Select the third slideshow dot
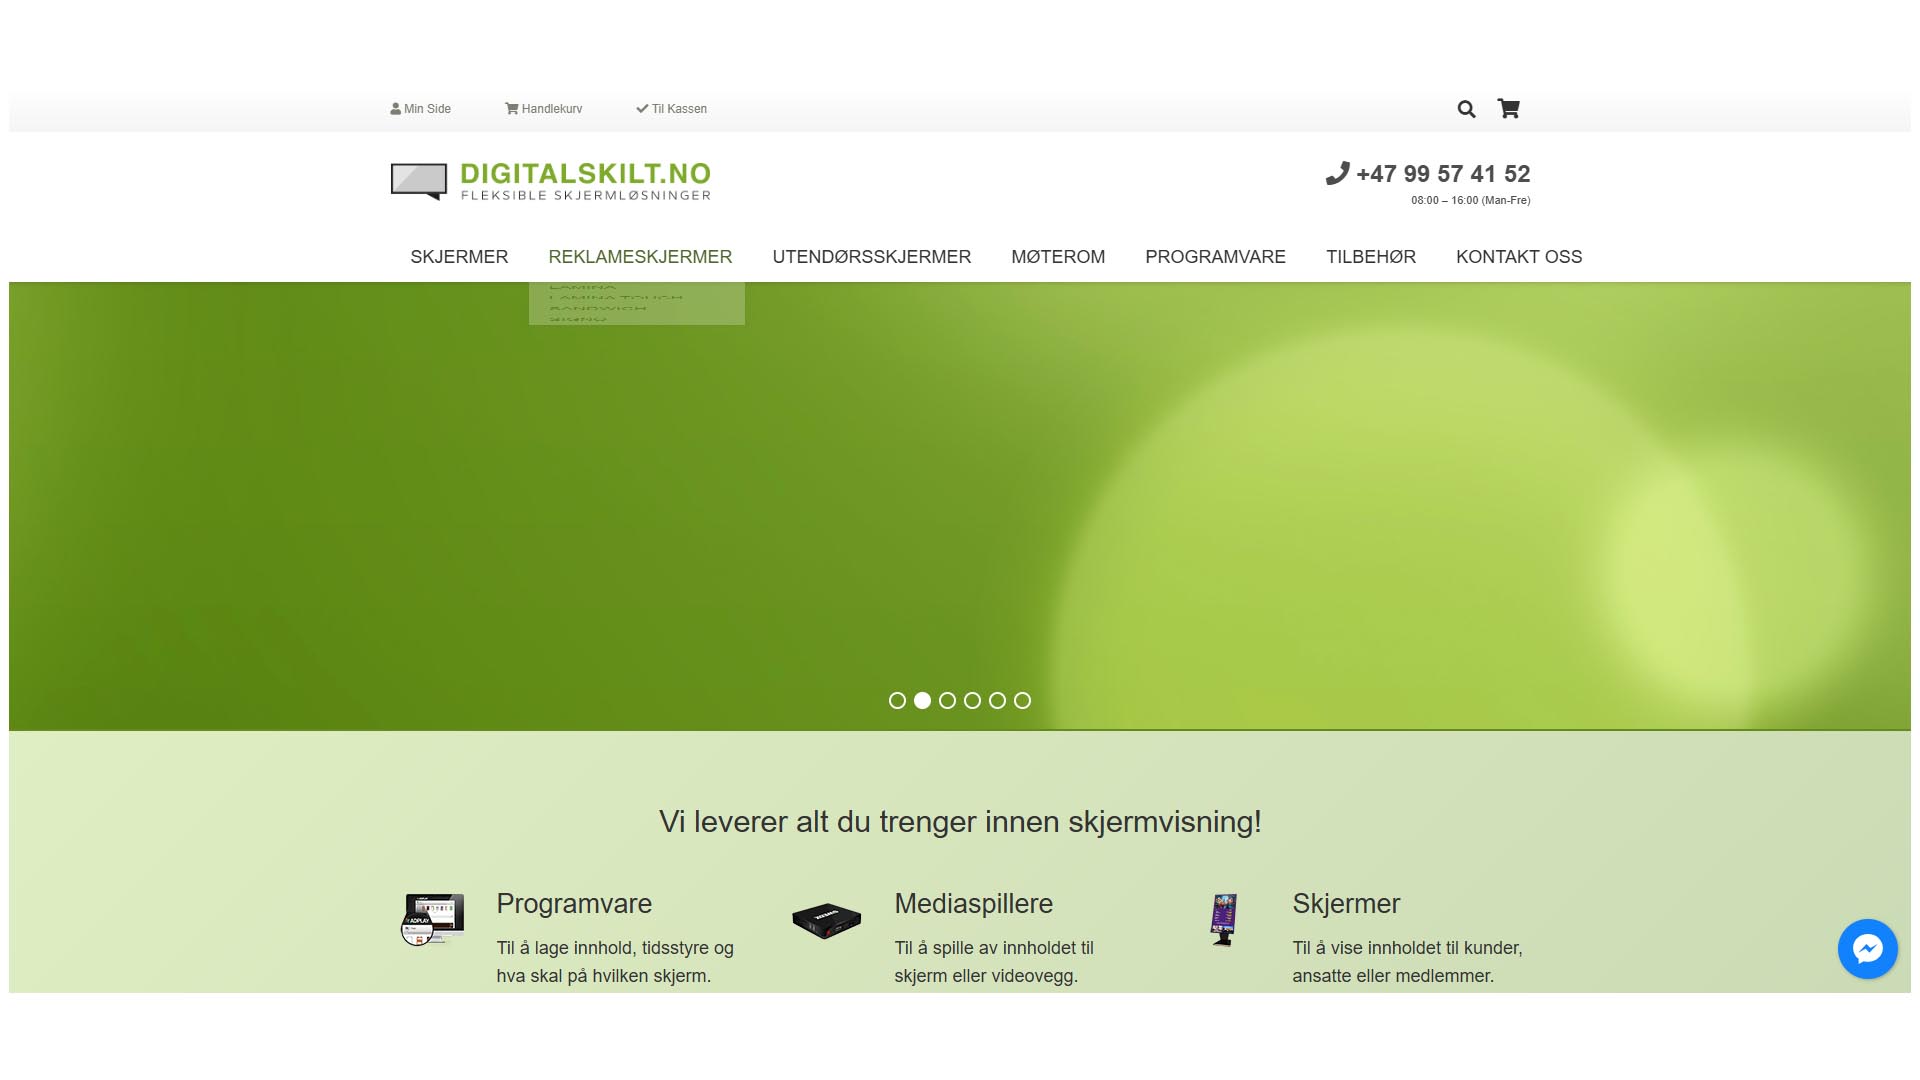The height and width of the screenshot is (1080, 1920). point(947,700)
